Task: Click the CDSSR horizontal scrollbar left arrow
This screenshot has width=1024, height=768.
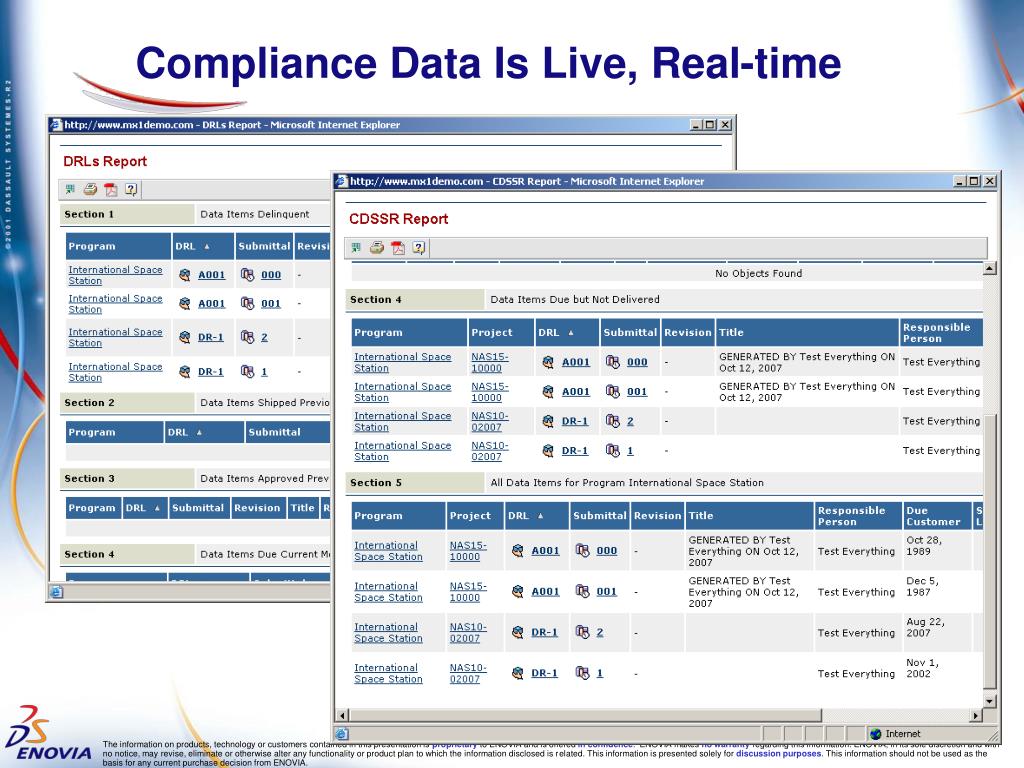Action: (x=342, y=715)
